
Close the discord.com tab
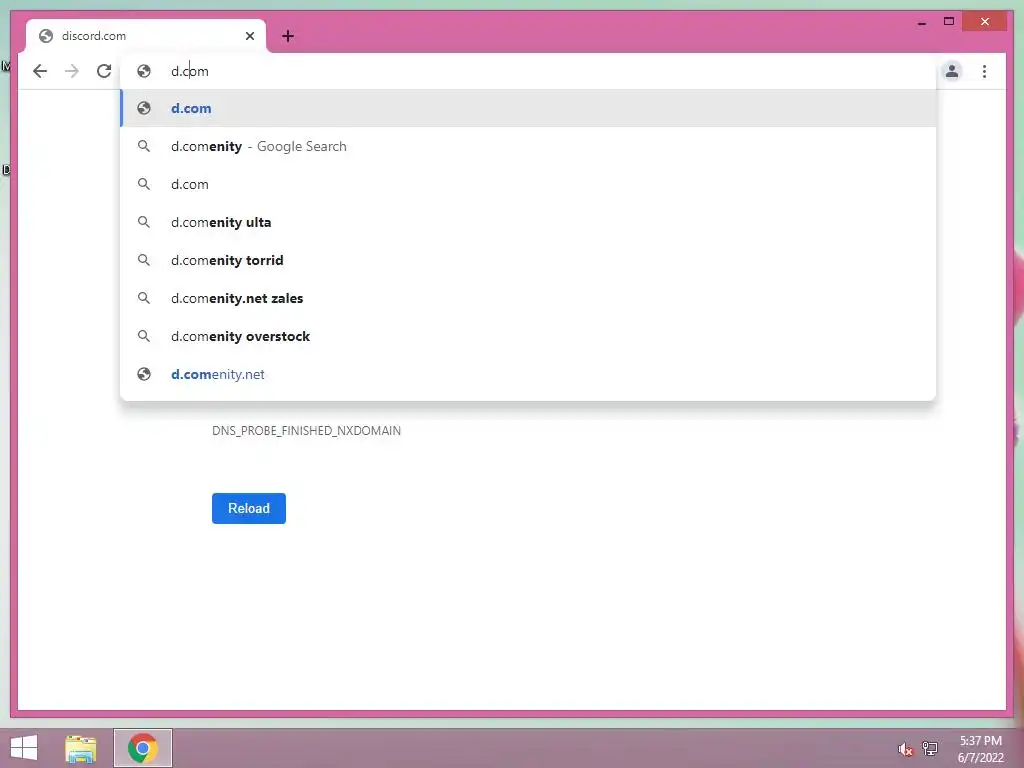249,36
